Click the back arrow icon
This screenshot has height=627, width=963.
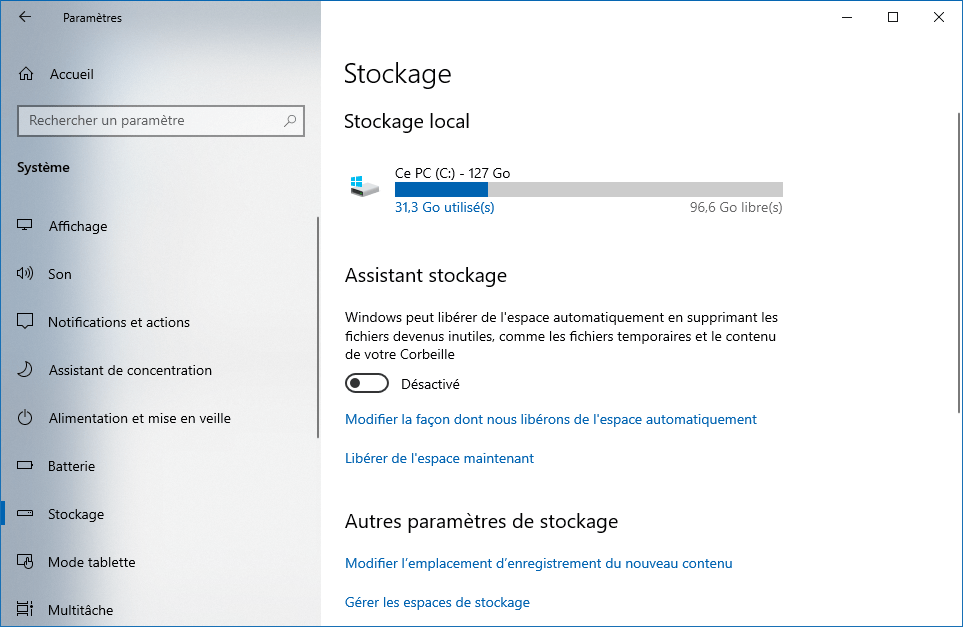tap(25, 17)
